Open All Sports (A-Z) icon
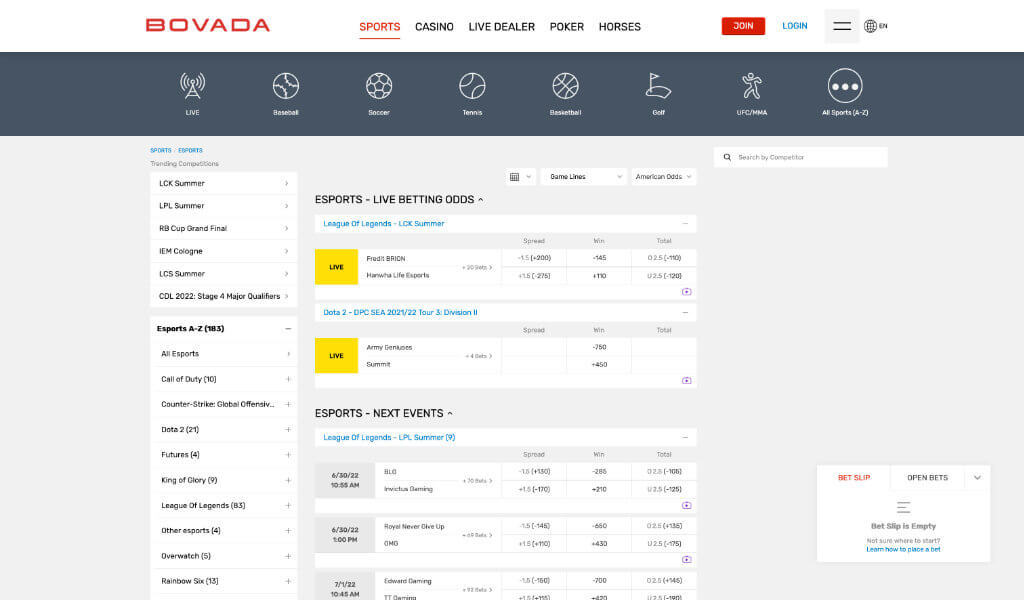This screenshot has width=1024, height=600. click(845, 86)
